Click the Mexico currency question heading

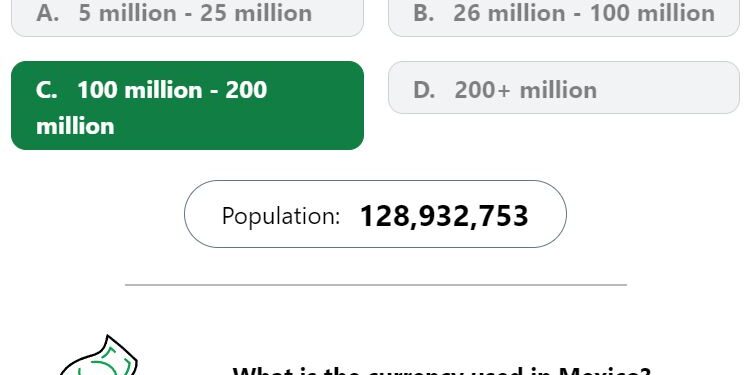click(441, 371)
